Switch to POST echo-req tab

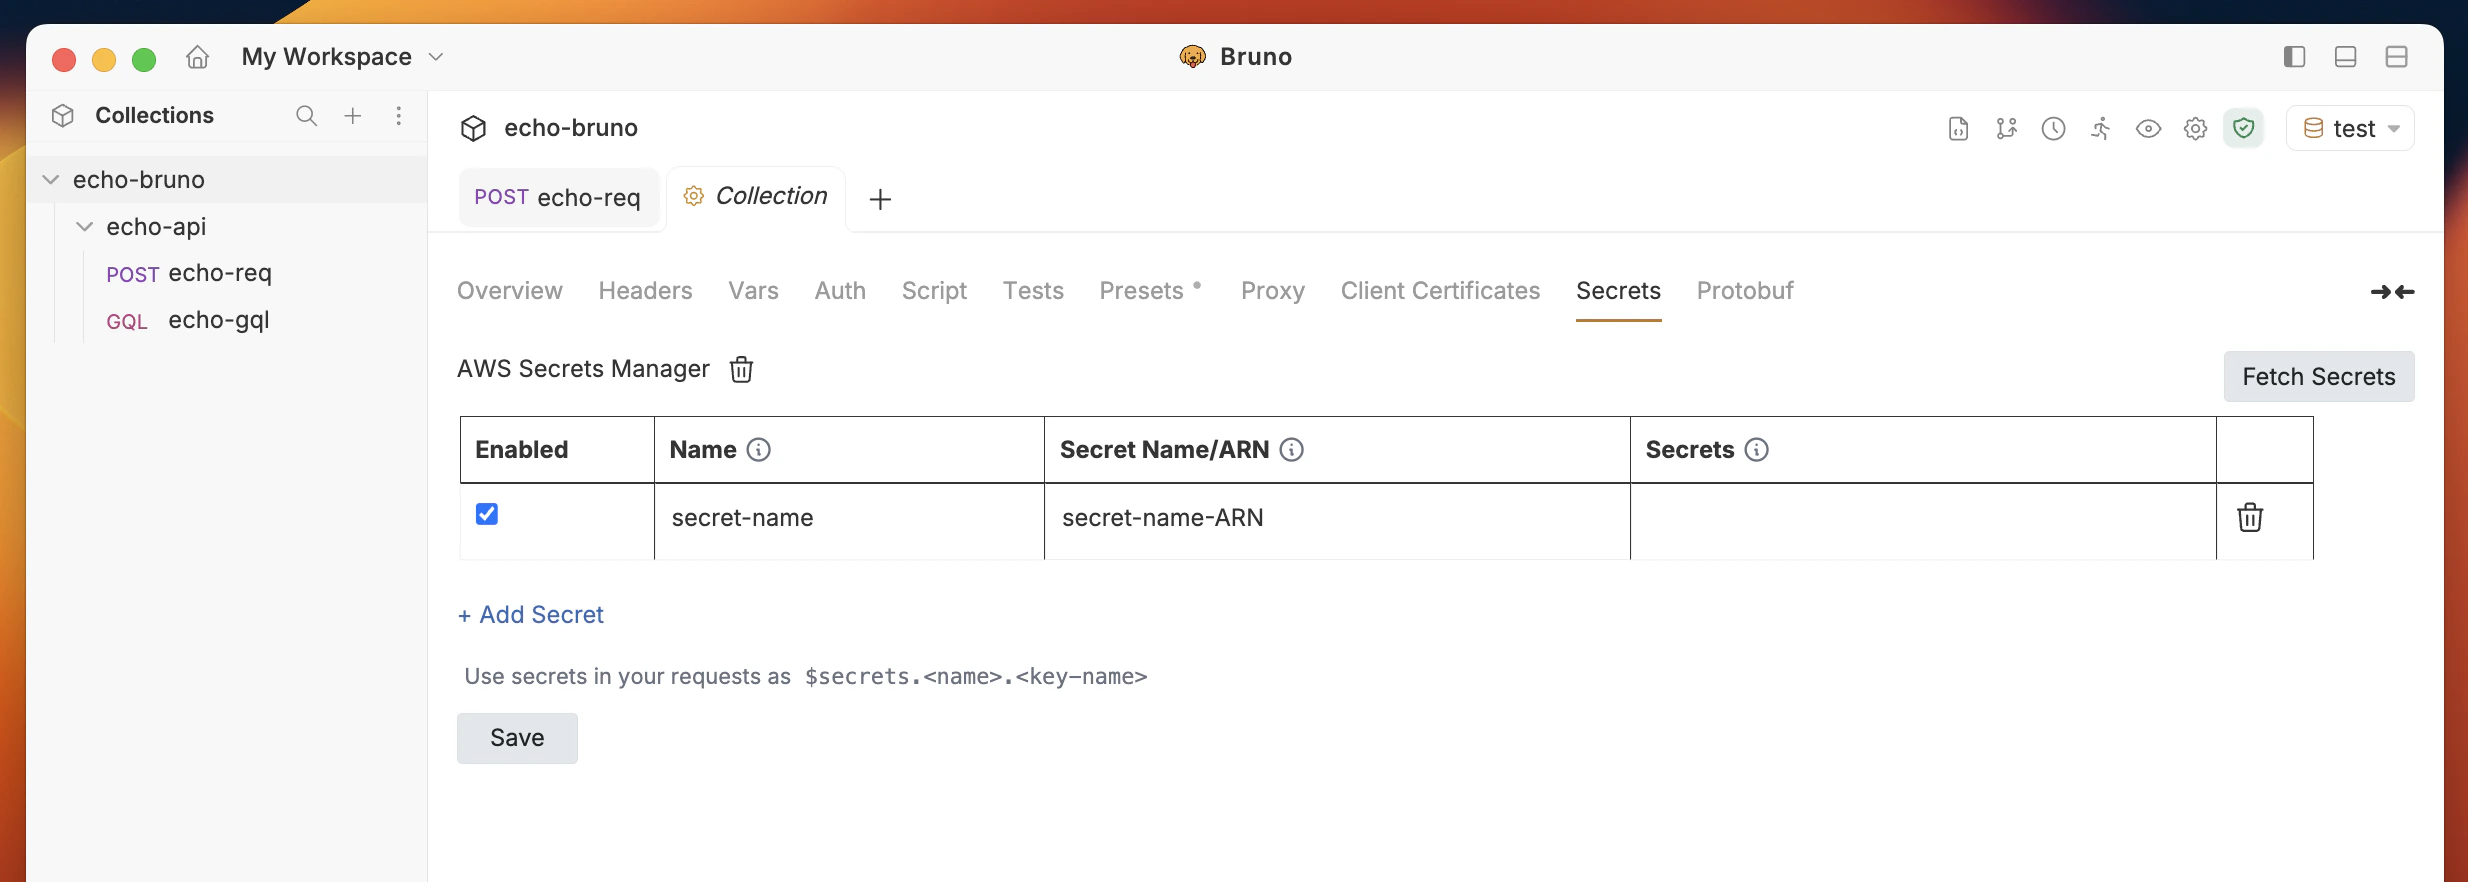pos(558,197)
